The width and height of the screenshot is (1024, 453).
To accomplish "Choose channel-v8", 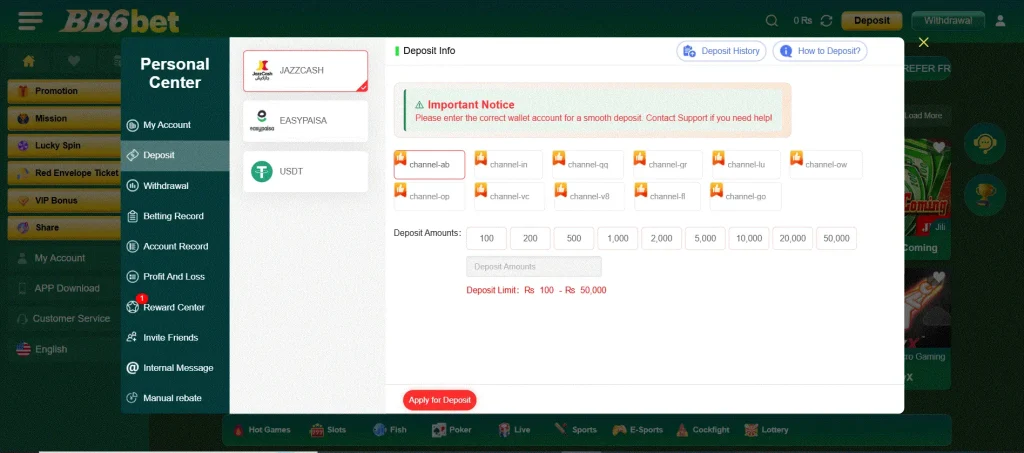I will [x=589, y=196].
